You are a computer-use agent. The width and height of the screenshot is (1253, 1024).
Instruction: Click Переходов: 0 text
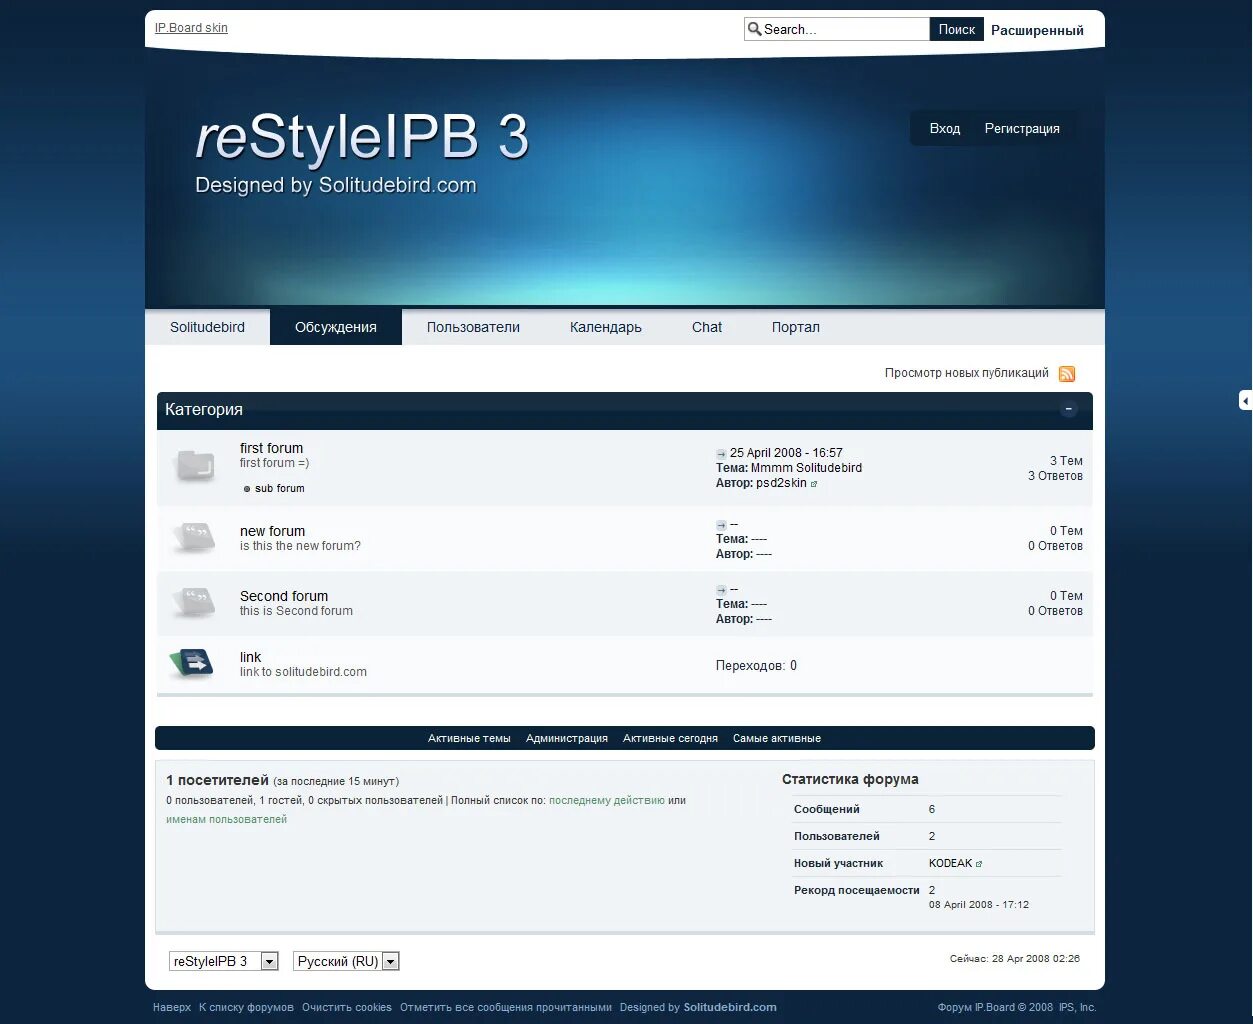click(756, 666)
